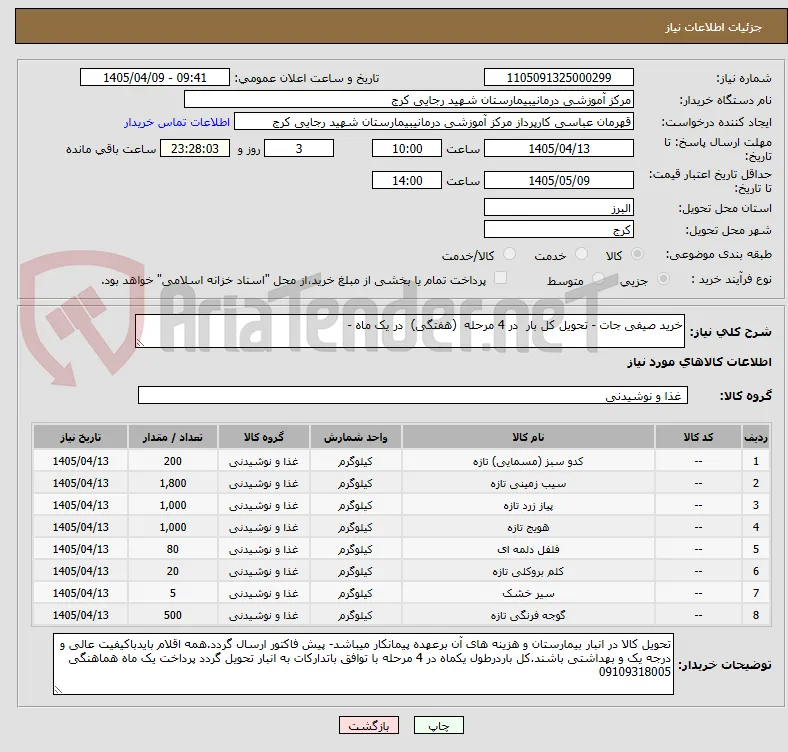Viewport: 788px width, 752px height.
Task: Click the گروه کالا column header
Action: (264, 437)
